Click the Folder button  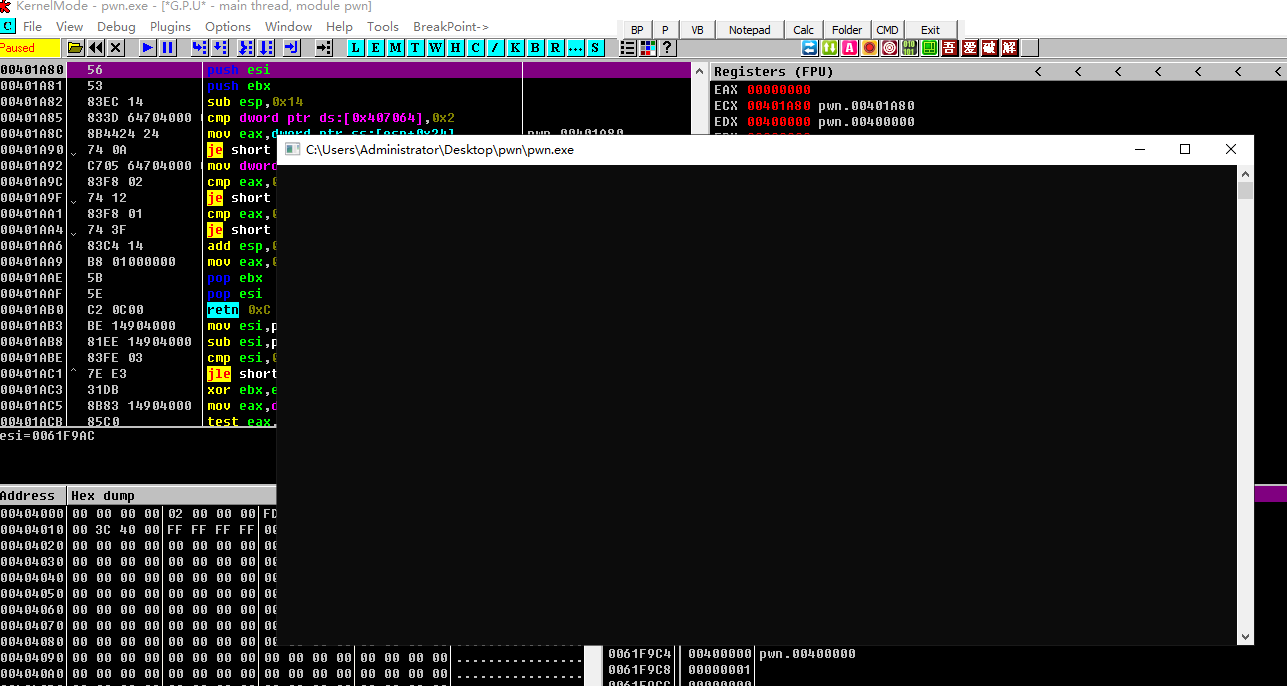tap(847, 30)
